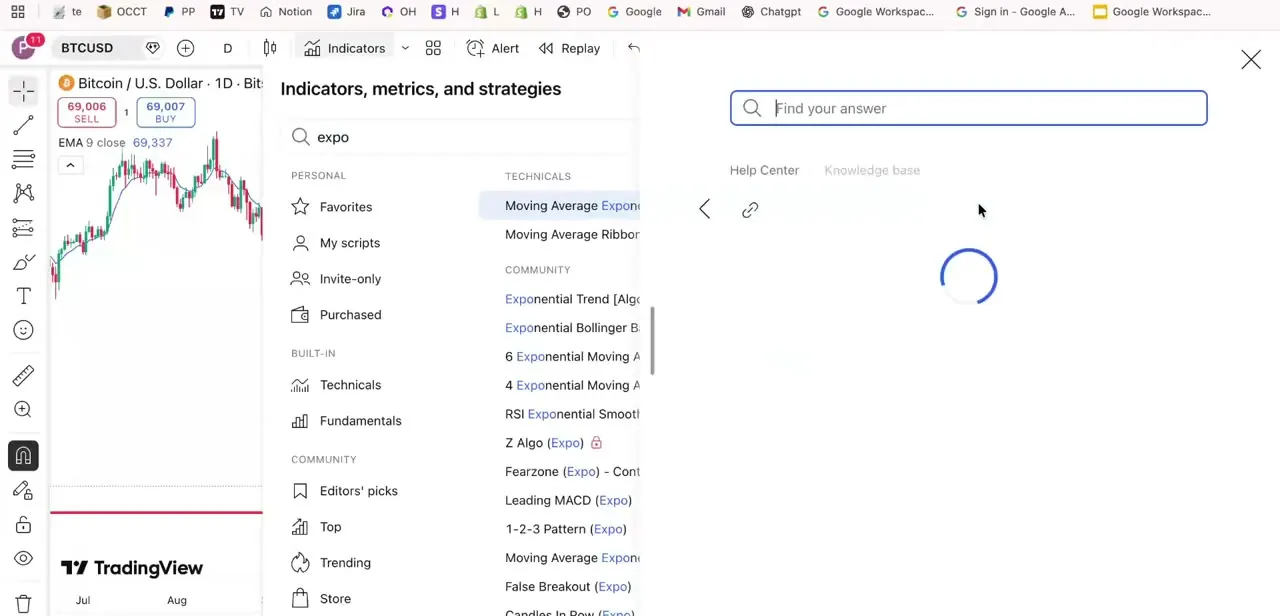Select Exponential Bollinger result
Image resolution: width=1280 pixels, height=616 pixels.
(x=572, y=328)
